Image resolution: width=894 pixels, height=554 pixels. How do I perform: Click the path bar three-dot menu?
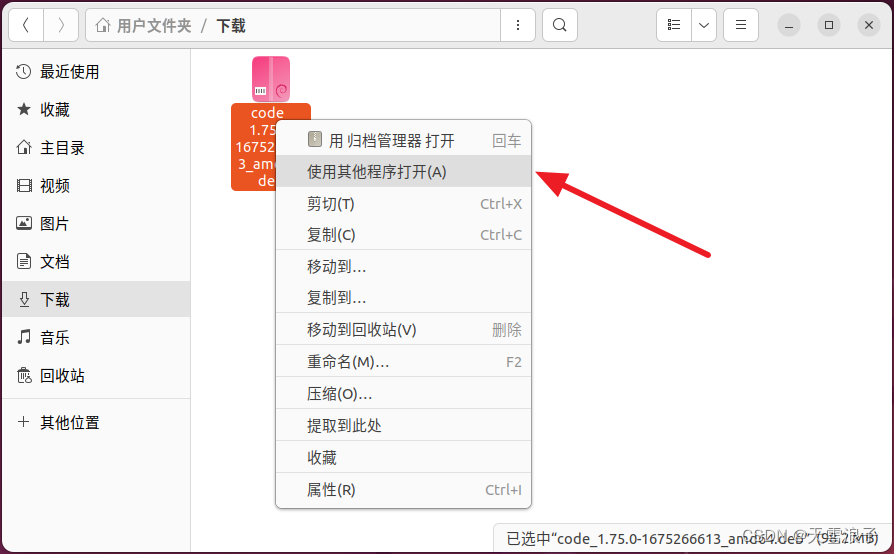pyautogui.click(x=517, y=25)
